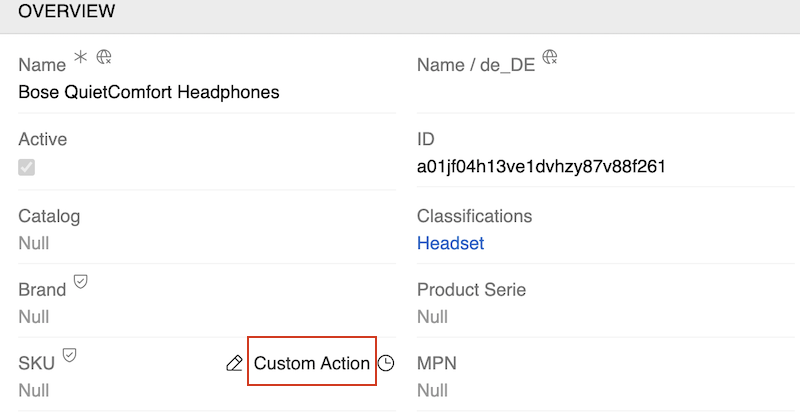Open the SKU history clock icon
This screenshot has height=416, width=800.
pos(386,363)
